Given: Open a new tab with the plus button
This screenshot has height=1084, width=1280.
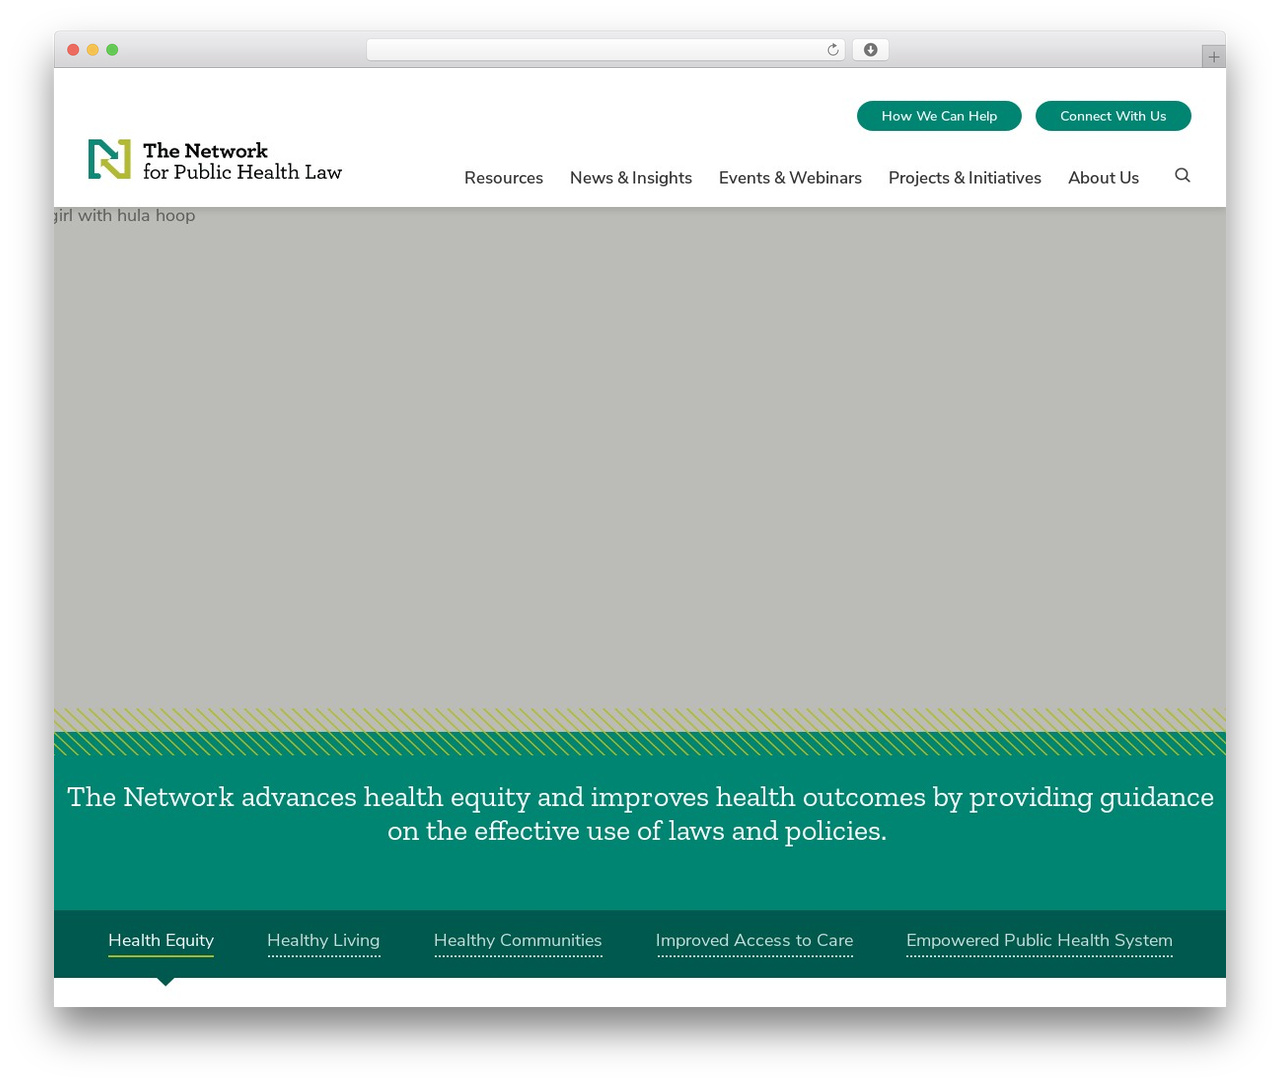Looking at the screenshot, I should click(x=1213, y=57).
